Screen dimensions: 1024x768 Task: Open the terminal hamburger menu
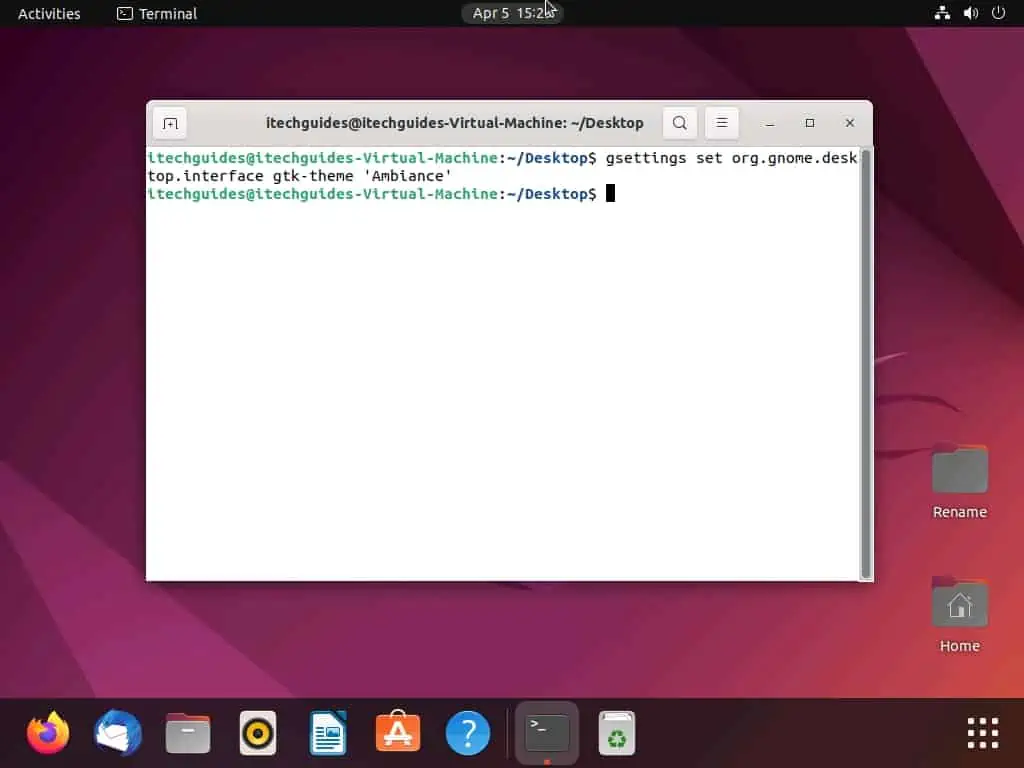(721, 122)
